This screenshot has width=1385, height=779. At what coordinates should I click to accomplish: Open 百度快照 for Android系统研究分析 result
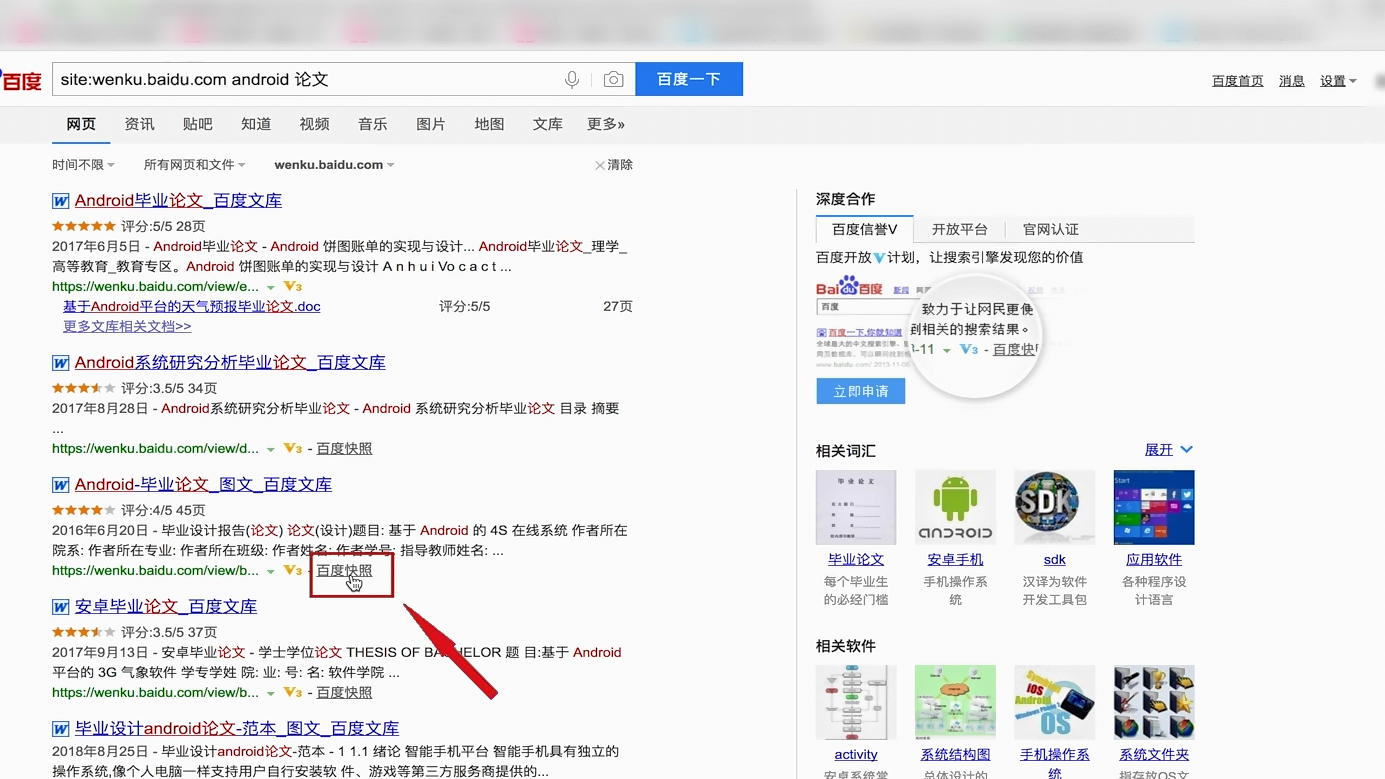click(x=344, y=449)
